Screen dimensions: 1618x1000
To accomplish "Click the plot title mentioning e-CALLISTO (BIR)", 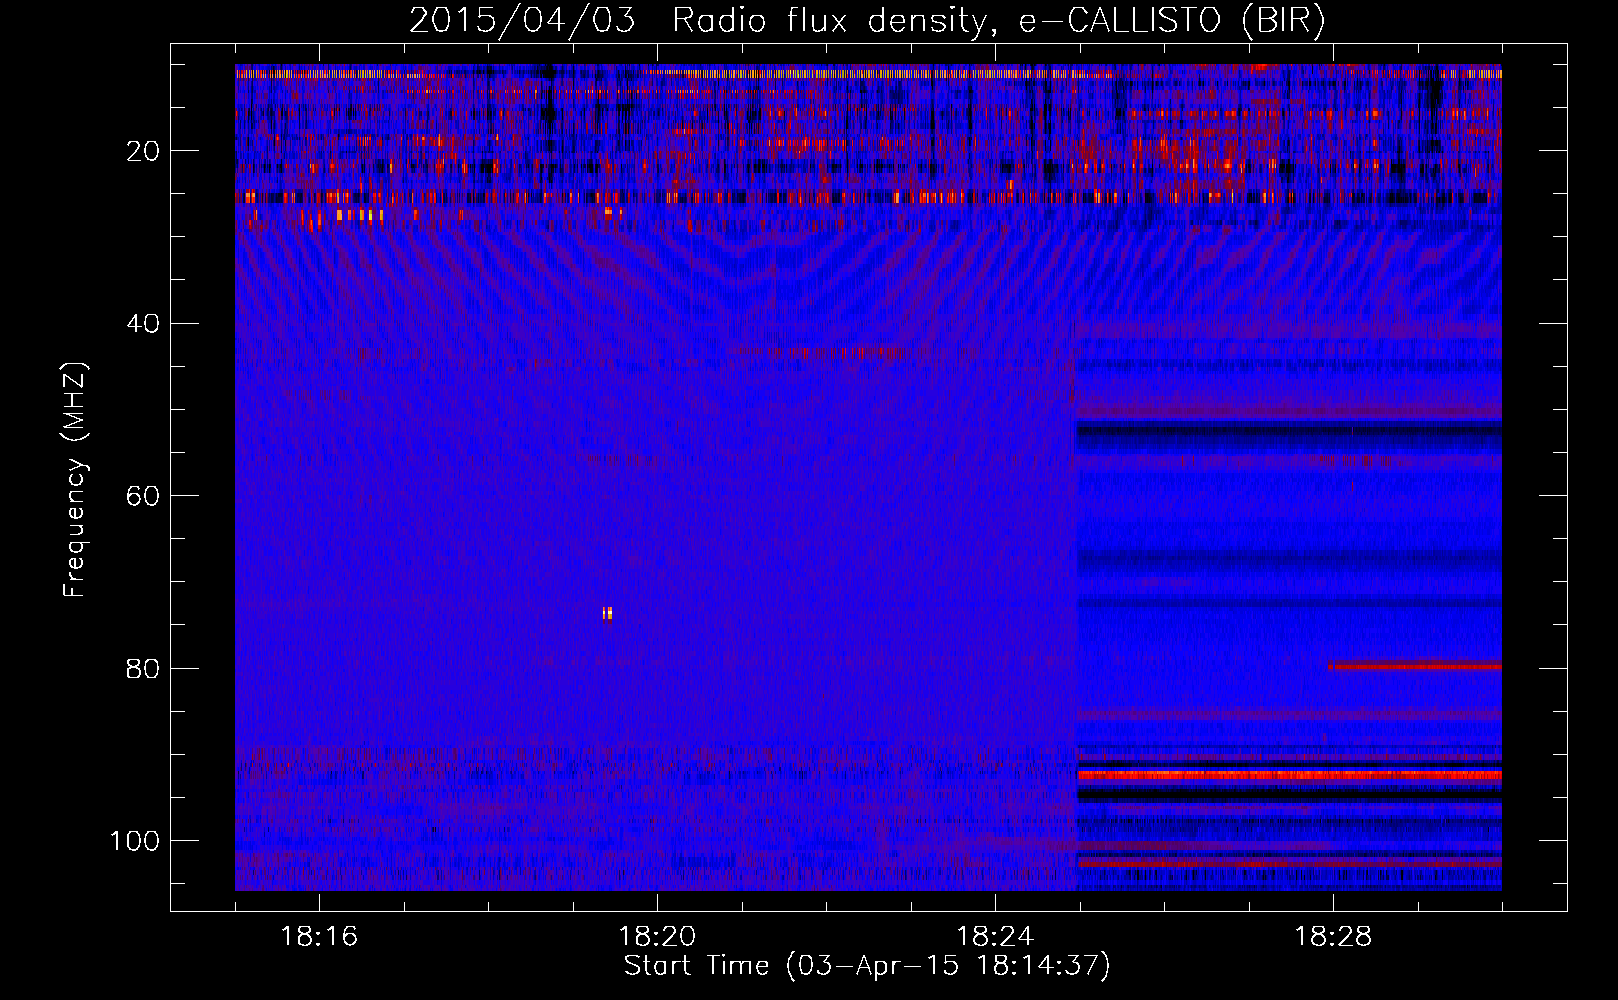I will tap(867, 21).
